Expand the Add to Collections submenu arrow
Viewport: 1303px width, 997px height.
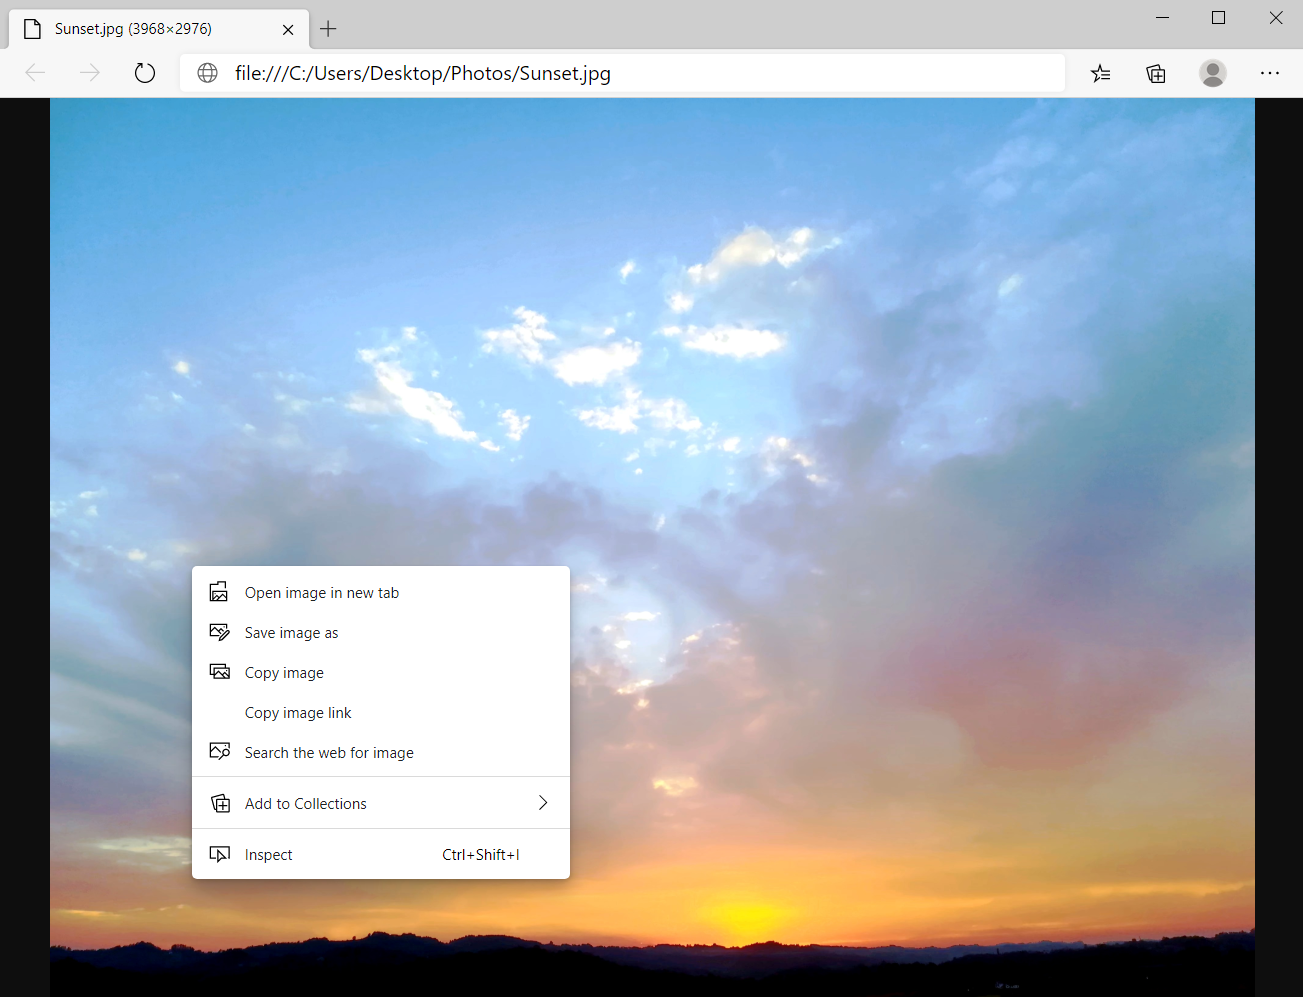pyautogui.click(x=543, y=803)
